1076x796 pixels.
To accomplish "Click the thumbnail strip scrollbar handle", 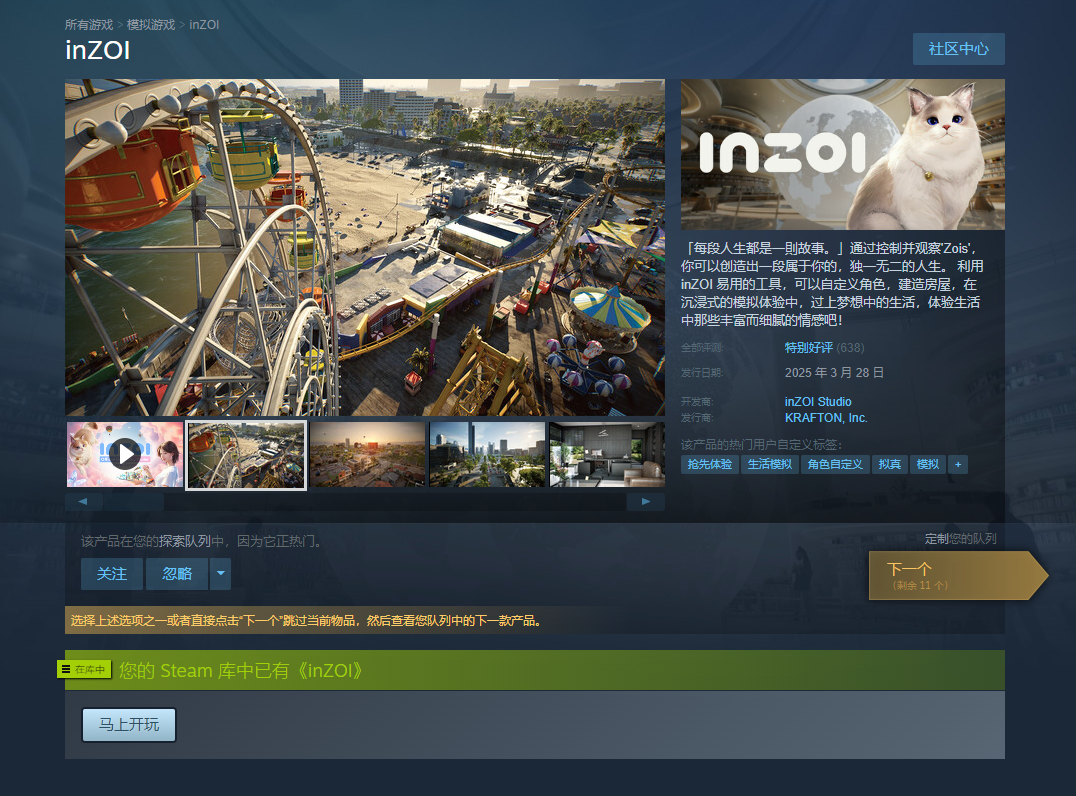I will coord(134,502).
